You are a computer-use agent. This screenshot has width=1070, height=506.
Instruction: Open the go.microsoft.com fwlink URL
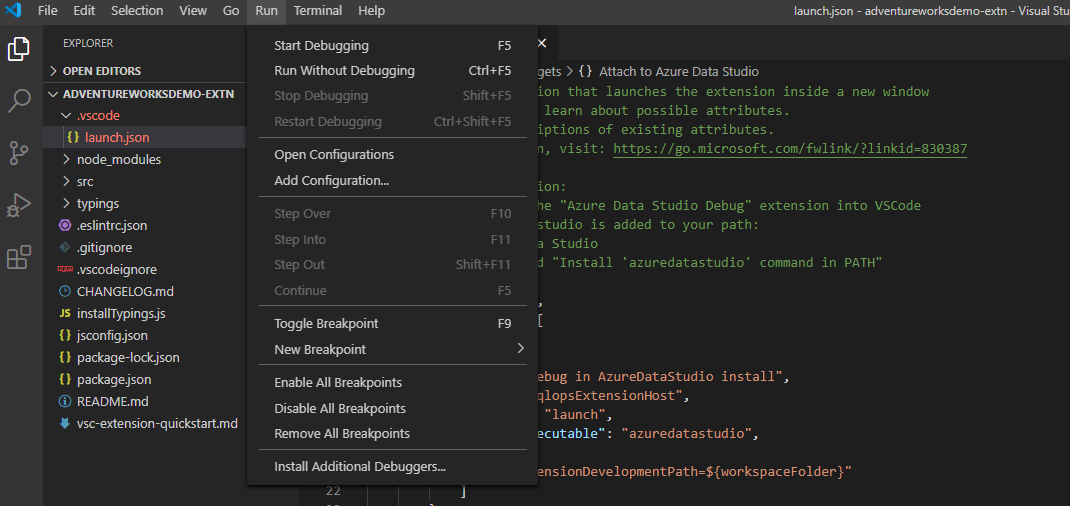point(789,148)
